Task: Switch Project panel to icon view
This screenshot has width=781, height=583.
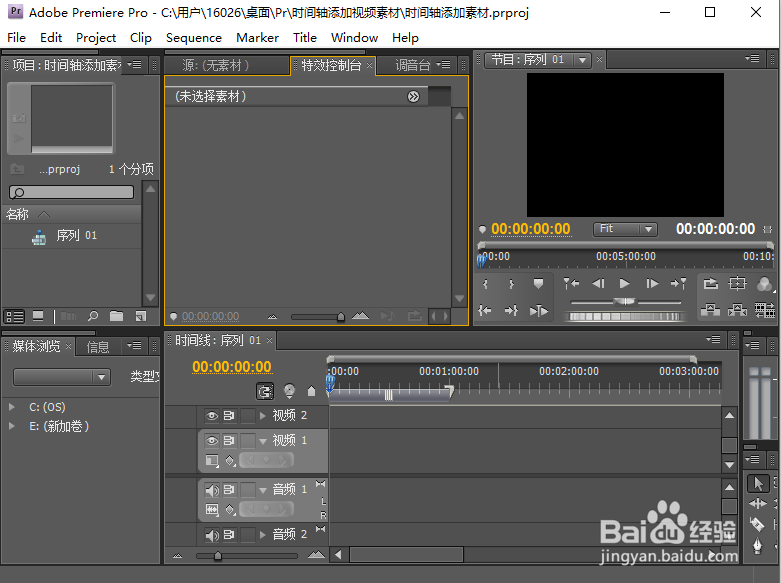Action: (x=38, y=316)
